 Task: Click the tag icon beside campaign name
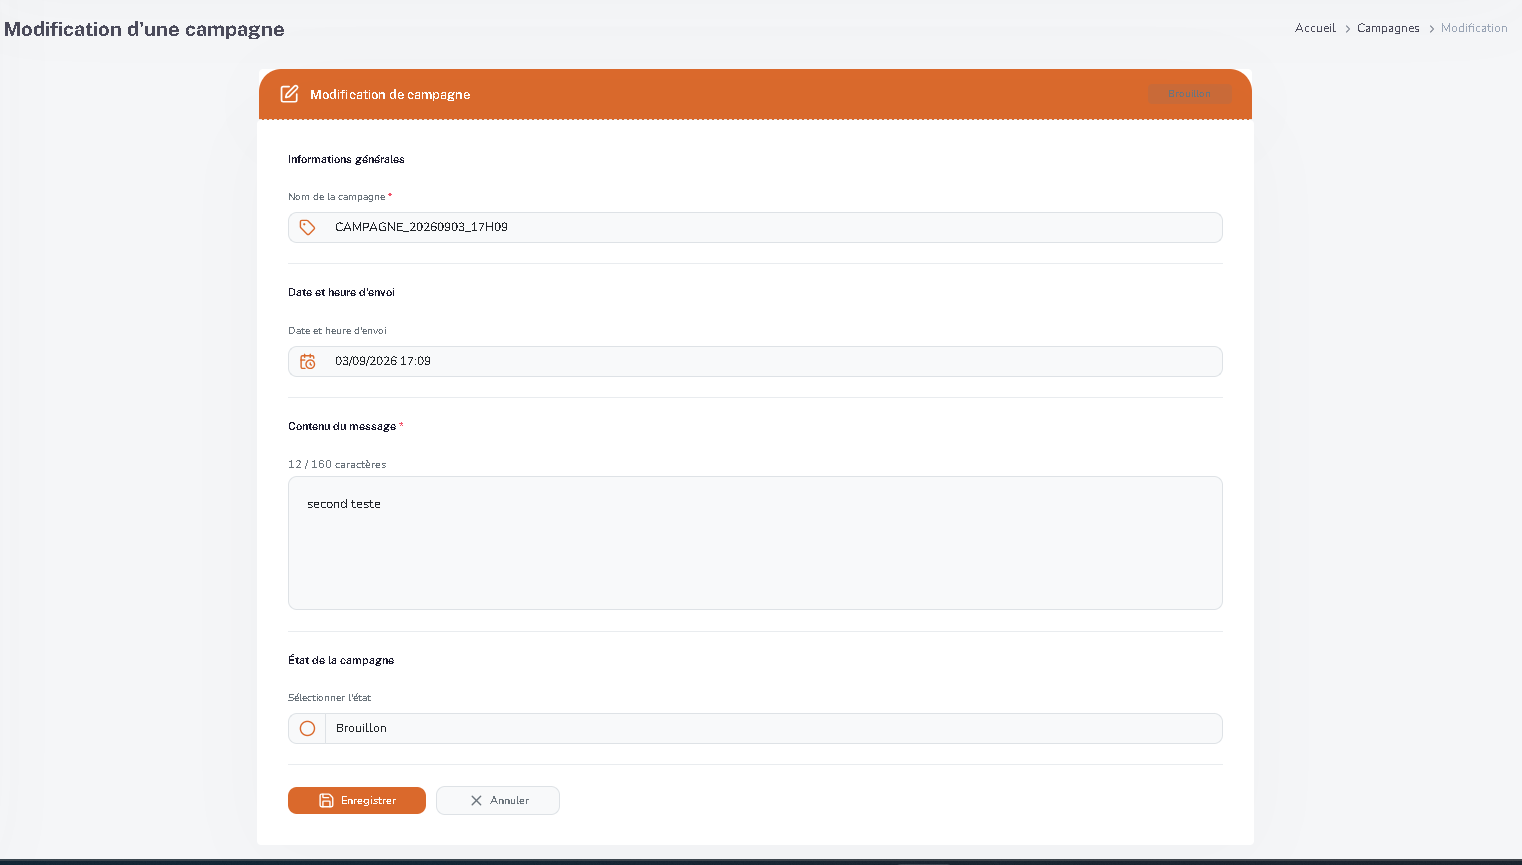tap(308, 227)
